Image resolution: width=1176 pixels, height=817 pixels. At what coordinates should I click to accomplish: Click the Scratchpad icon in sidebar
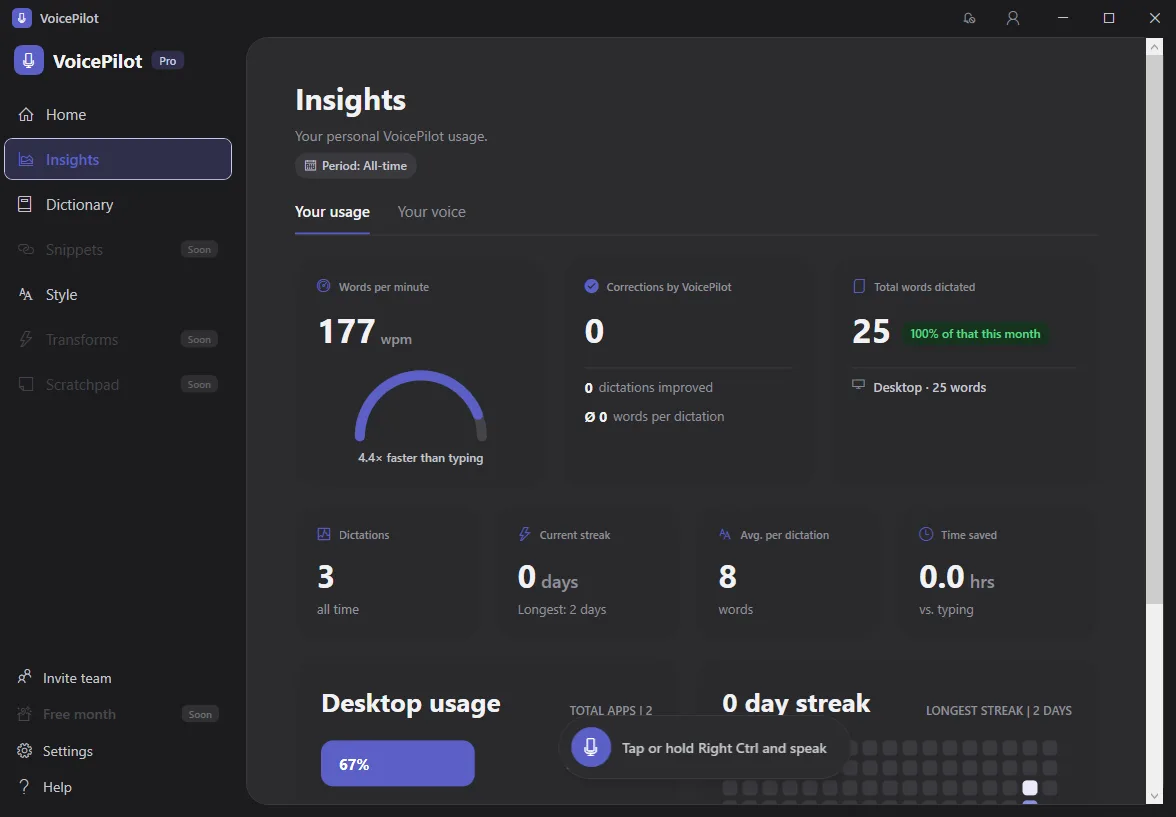(26, 384)
